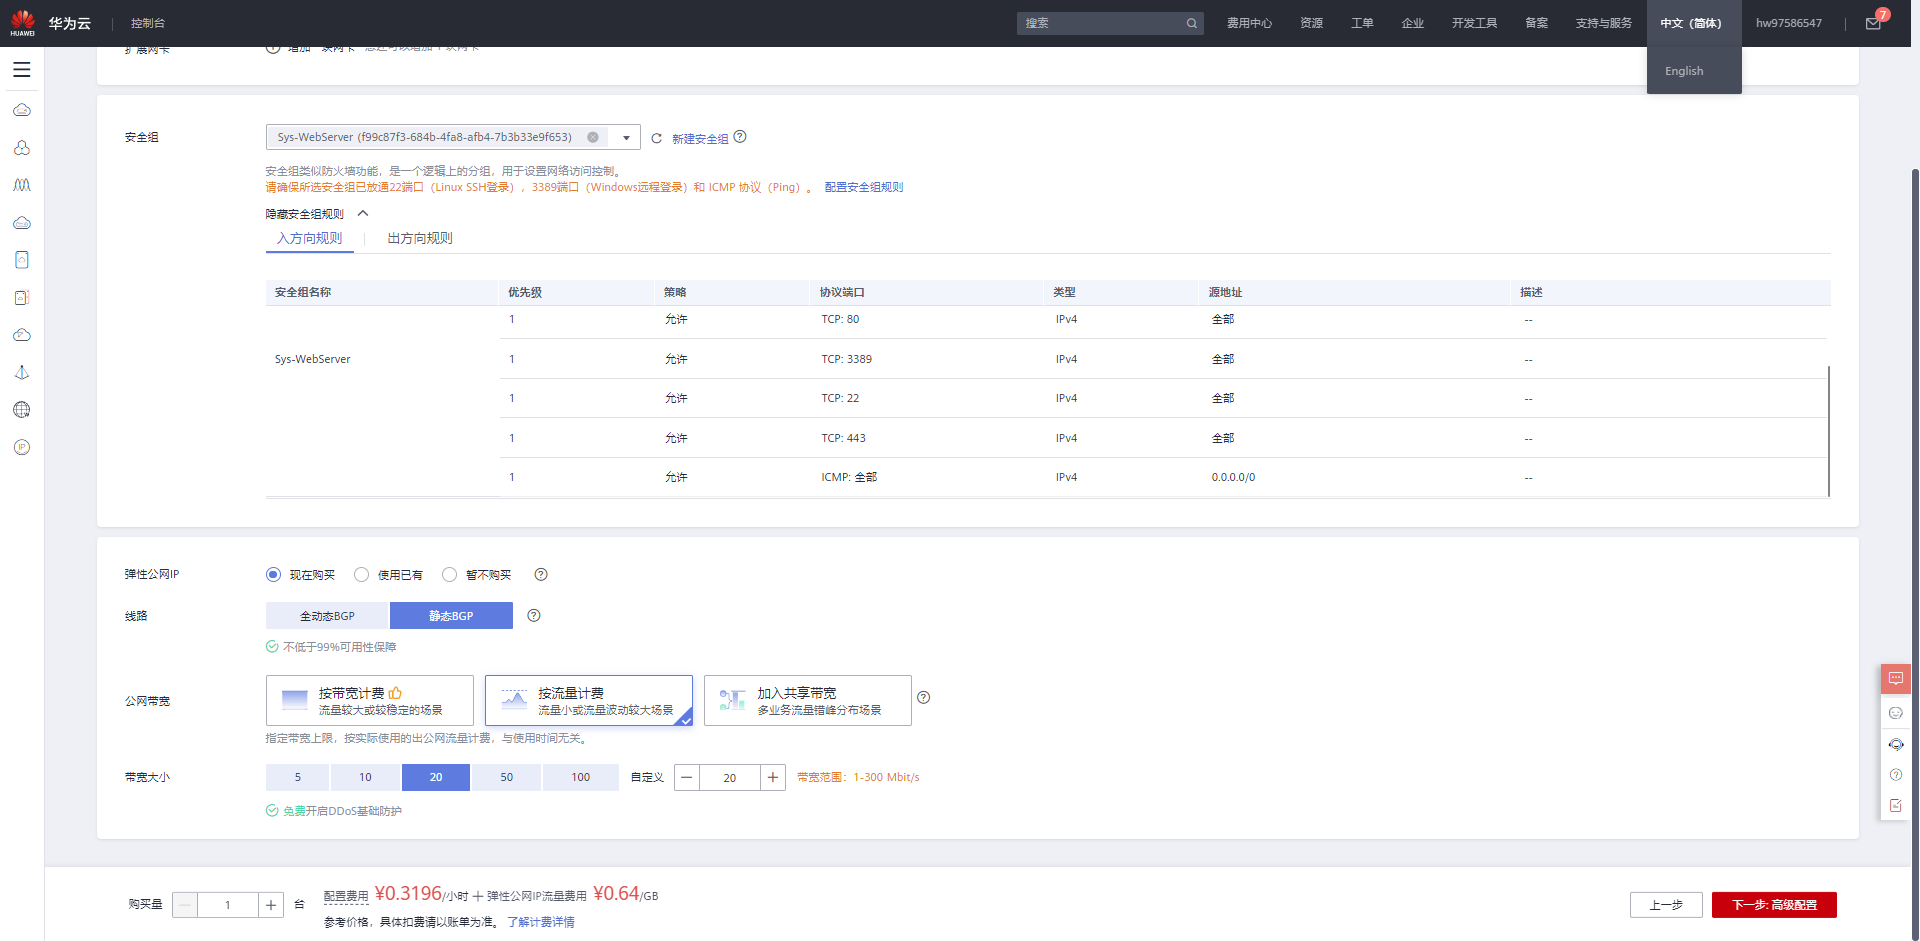Open the security group dropdown arrow
Viewport: 1920px width, 941px height.
pos(626,138)
